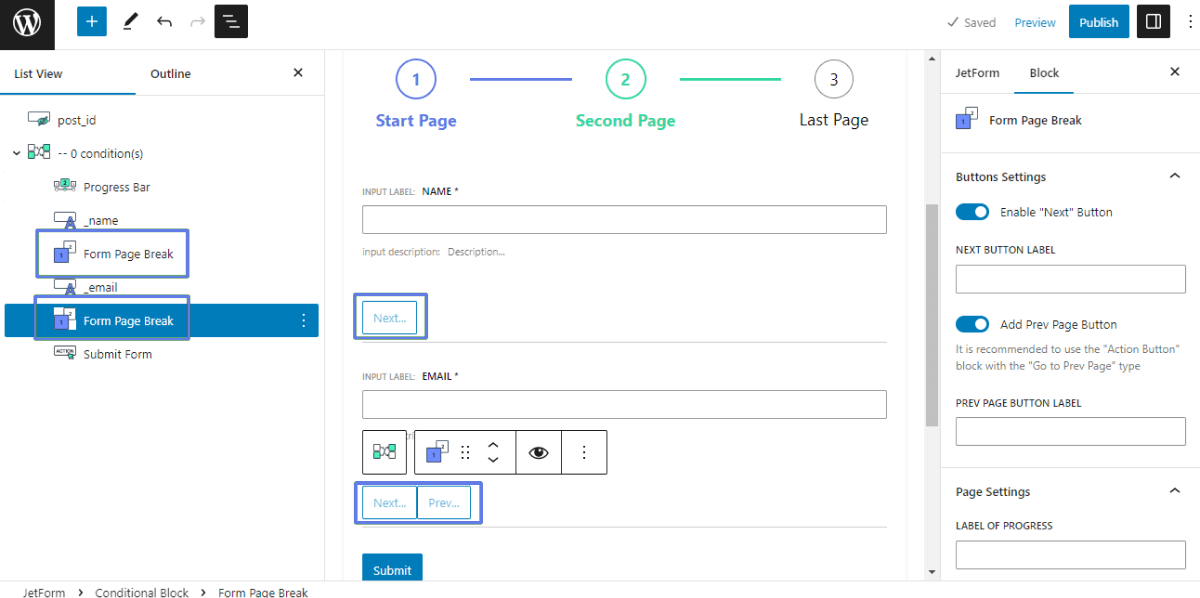Open Document Overview via the list icon
Viewport: 1200px width, 598px height.
(231, 21)
